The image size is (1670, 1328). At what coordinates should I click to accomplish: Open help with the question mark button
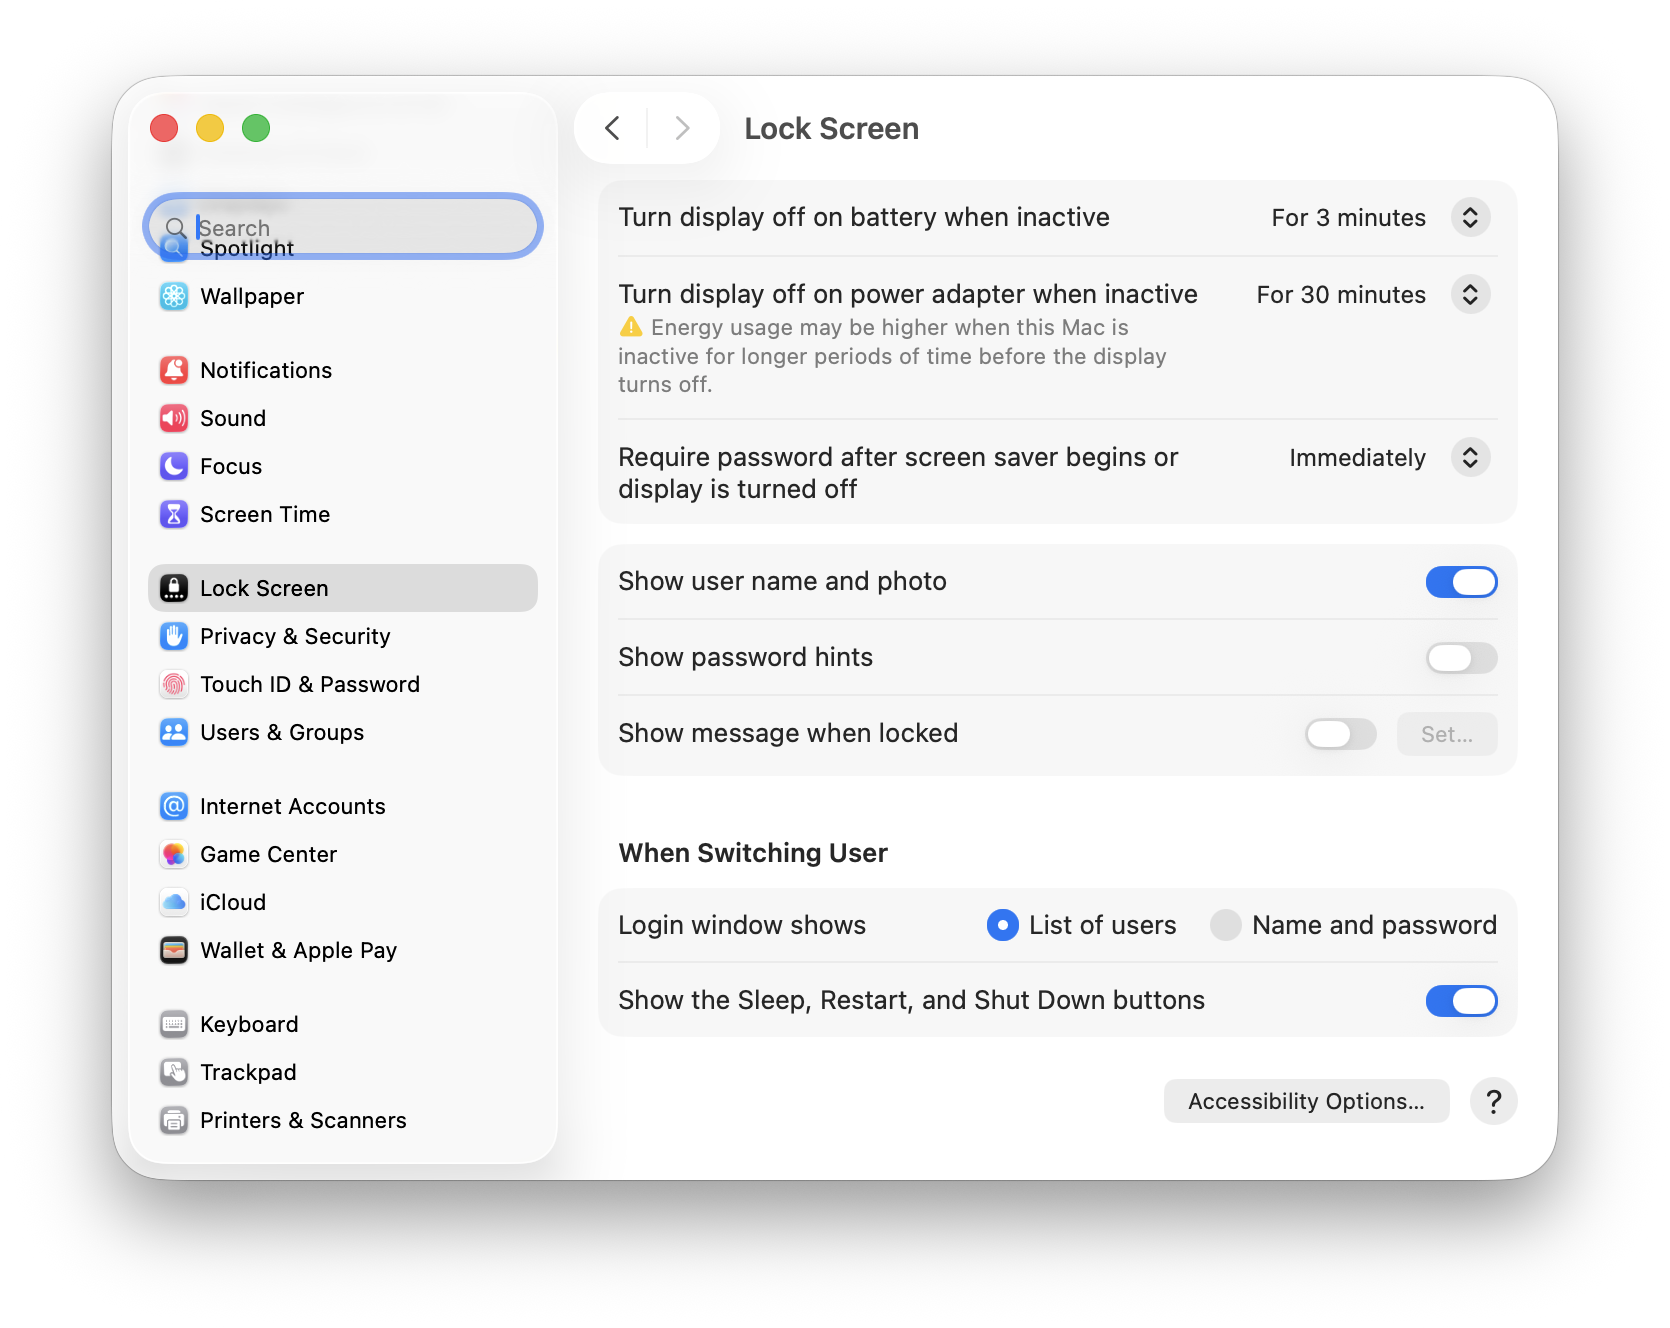coord(1493,1101)
